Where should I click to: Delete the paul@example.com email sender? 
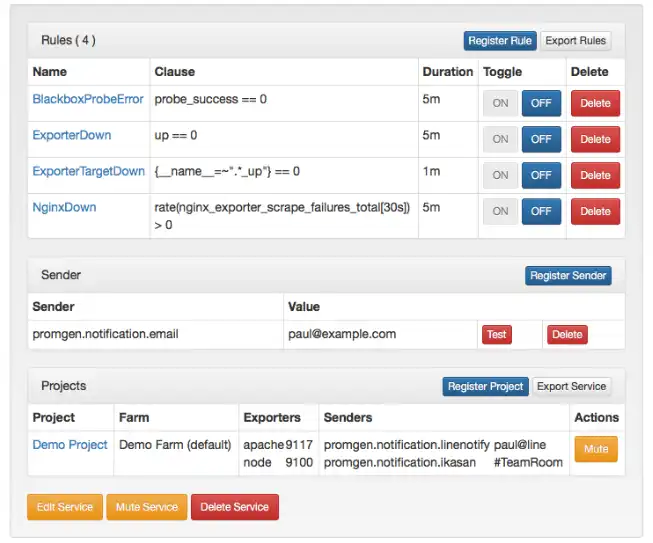(x=567, y=335)
